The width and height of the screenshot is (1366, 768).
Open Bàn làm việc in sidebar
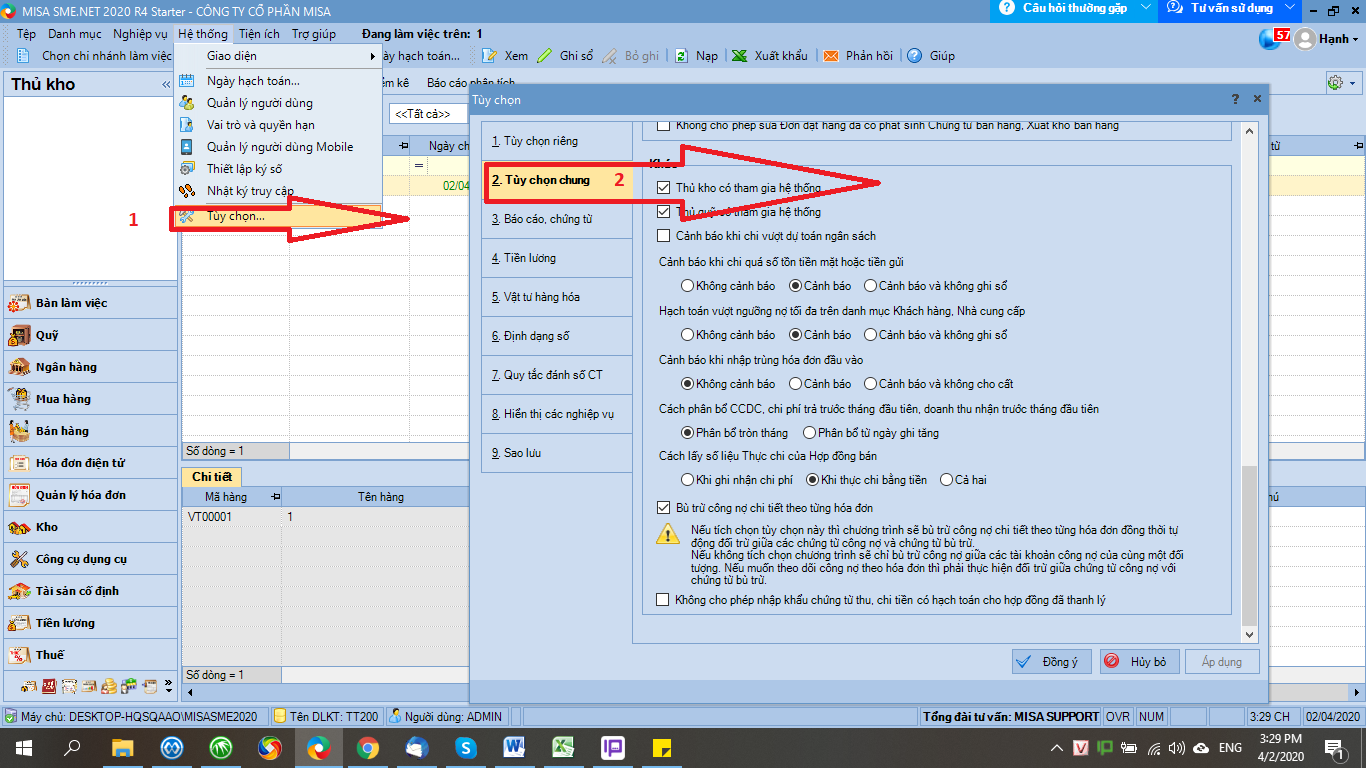pos(90,303)
